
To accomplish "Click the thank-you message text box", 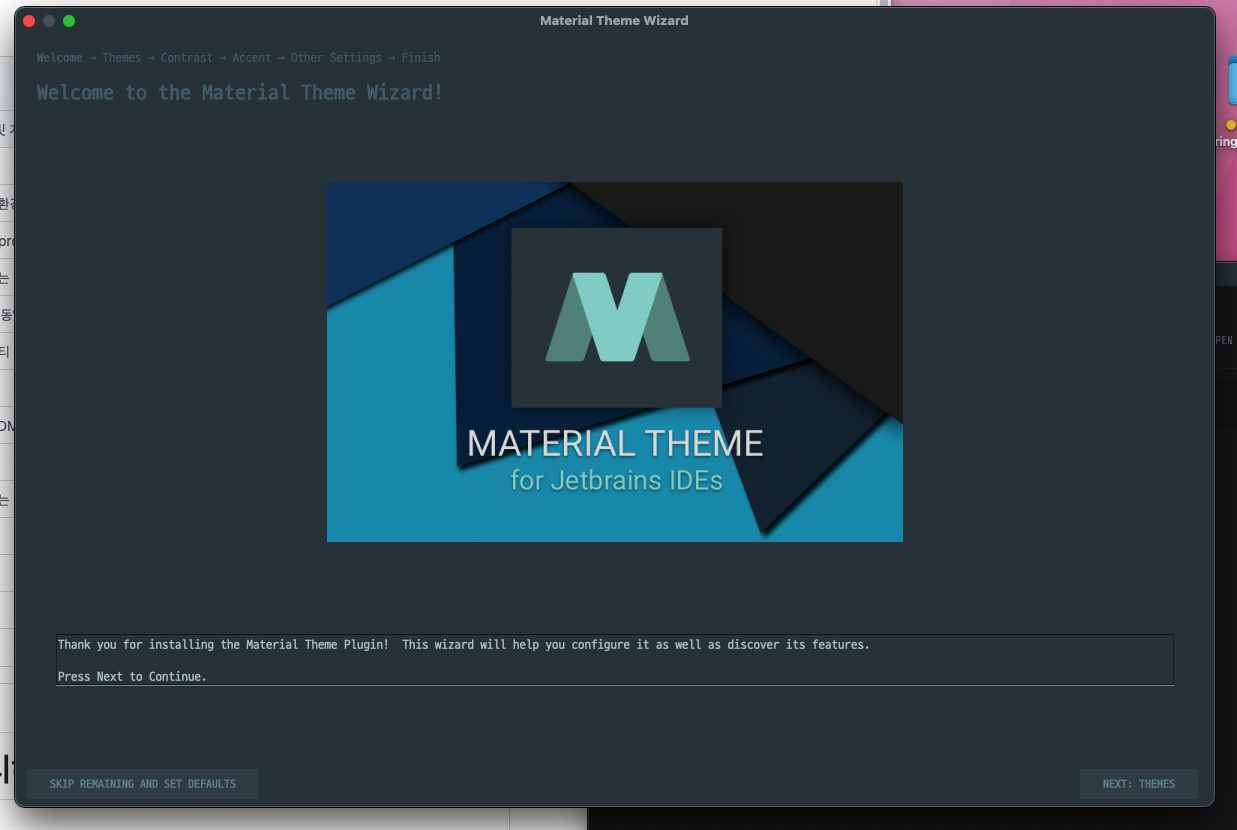I will point(615,660).
